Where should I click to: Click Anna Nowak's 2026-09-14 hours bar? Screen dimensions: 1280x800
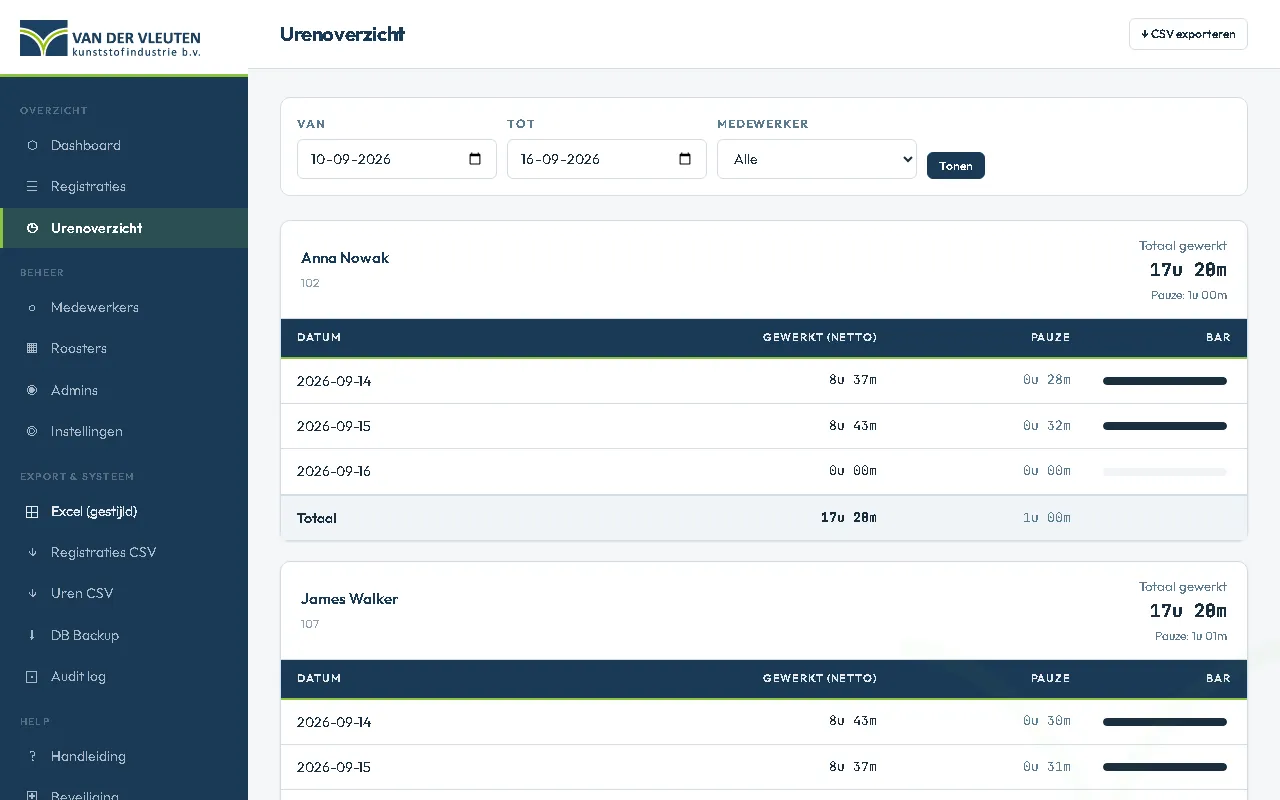(1165, 381)
